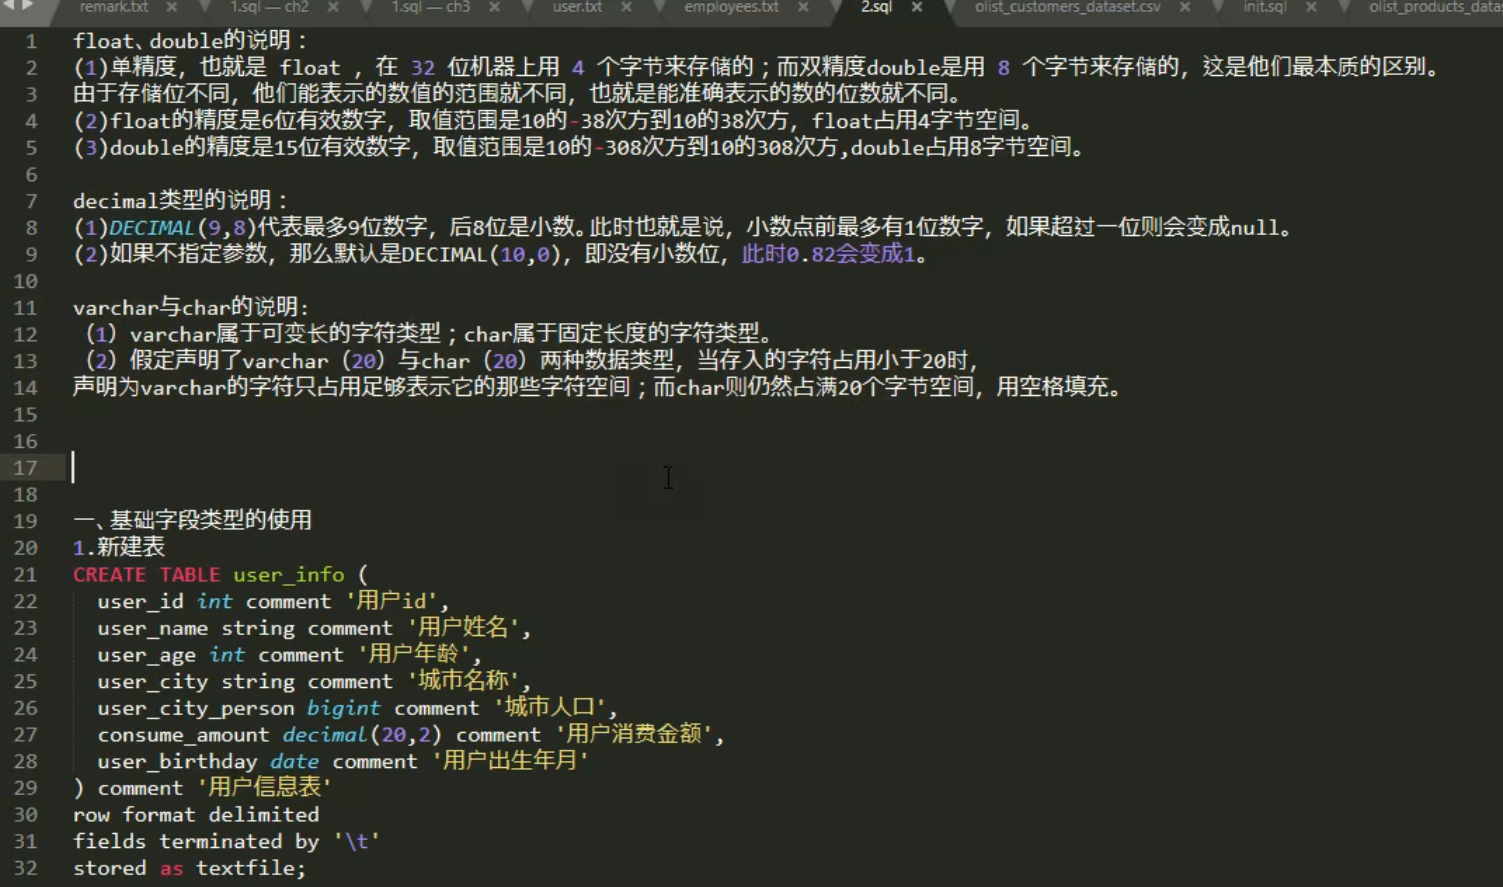Close the employees.txt tab with its x

click(804, 9)
